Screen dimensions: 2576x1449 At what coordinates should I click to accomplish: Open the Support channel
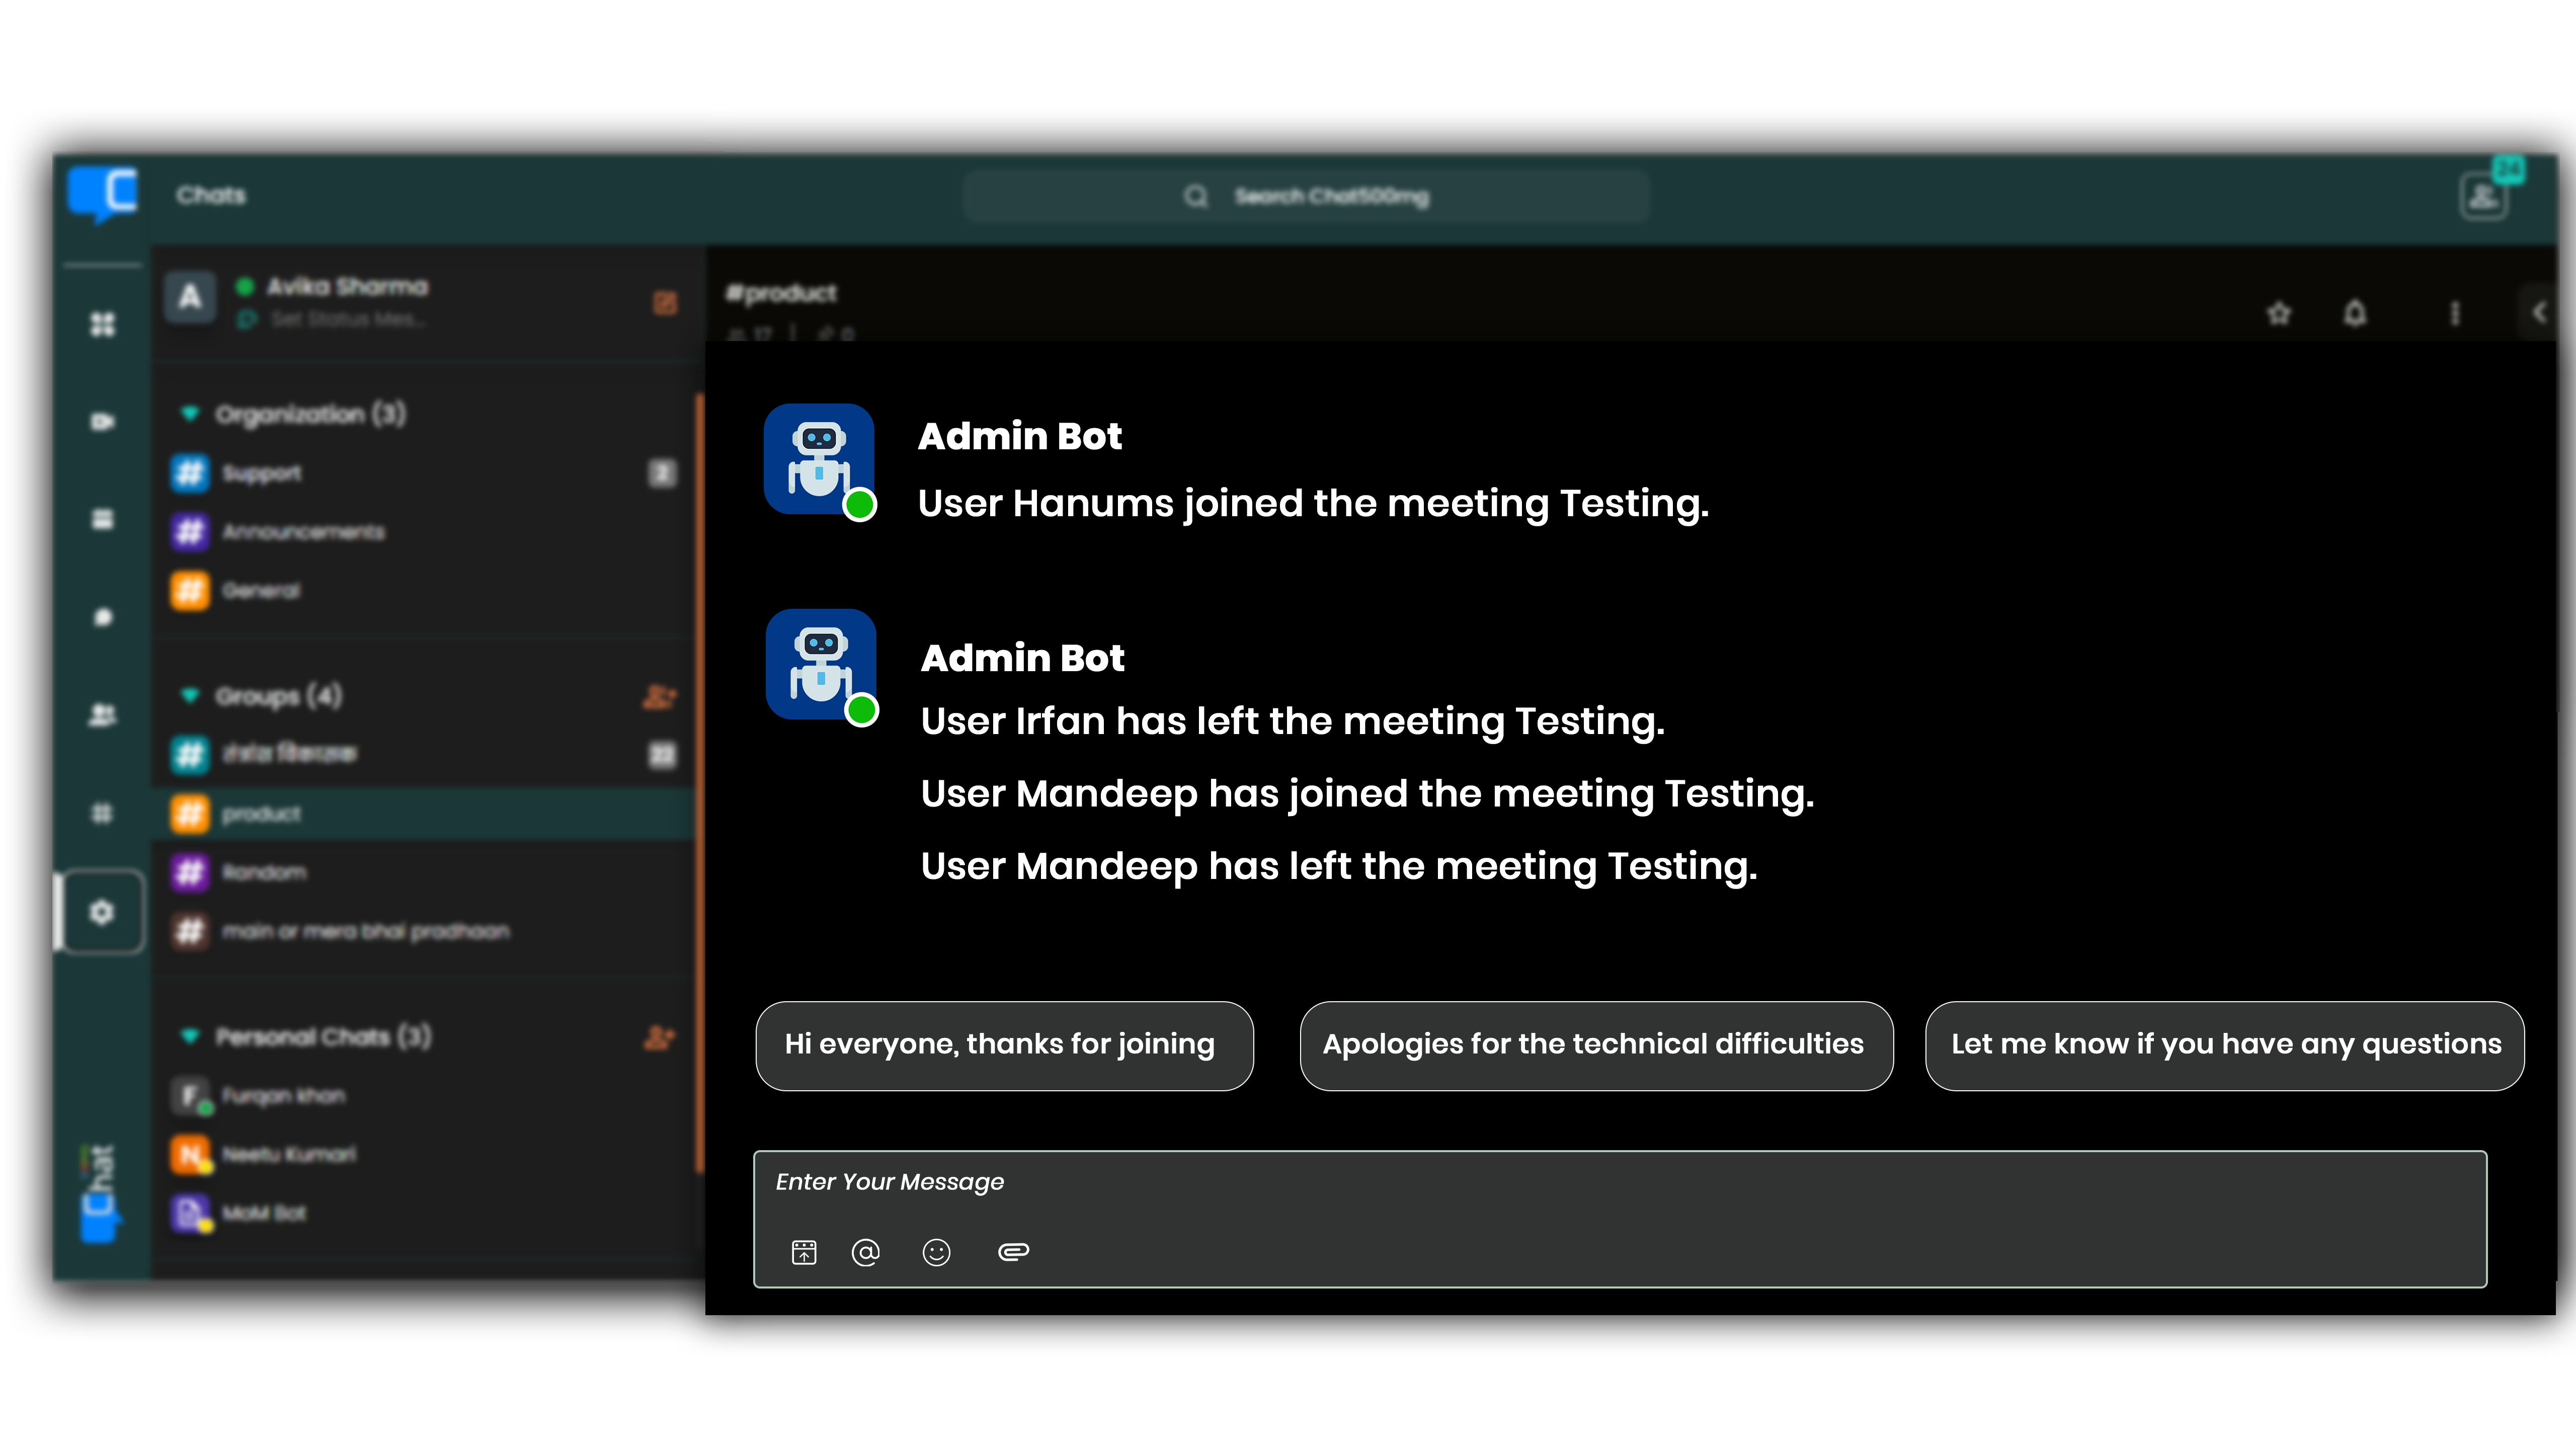click(x=424, y=472)
